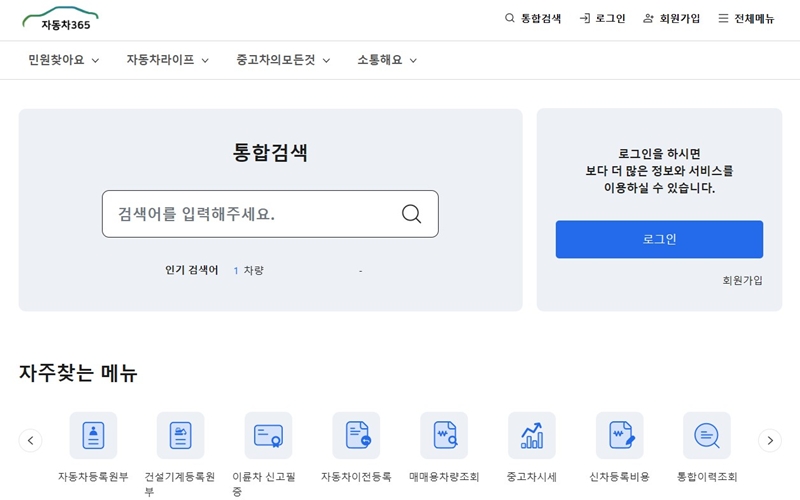
Task: Open the 건설기계등록원부 icon
Action: click(x=181, y=436)
